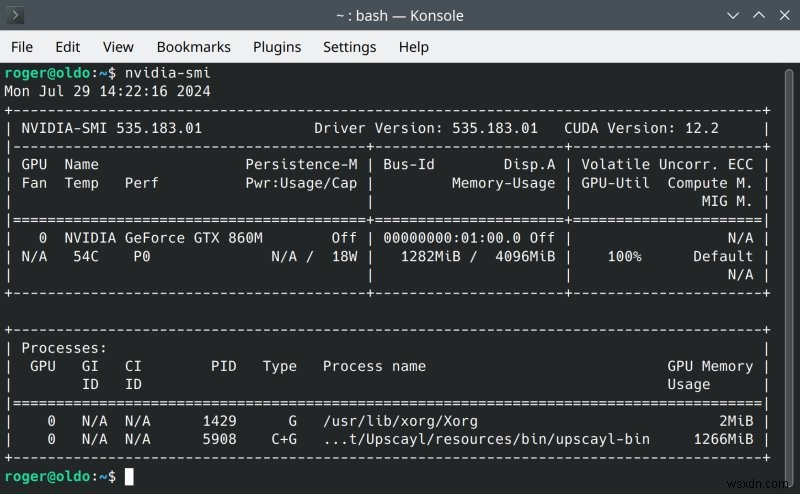
Task: Click PID 1429 in process table
Action: tap(219, 421)
